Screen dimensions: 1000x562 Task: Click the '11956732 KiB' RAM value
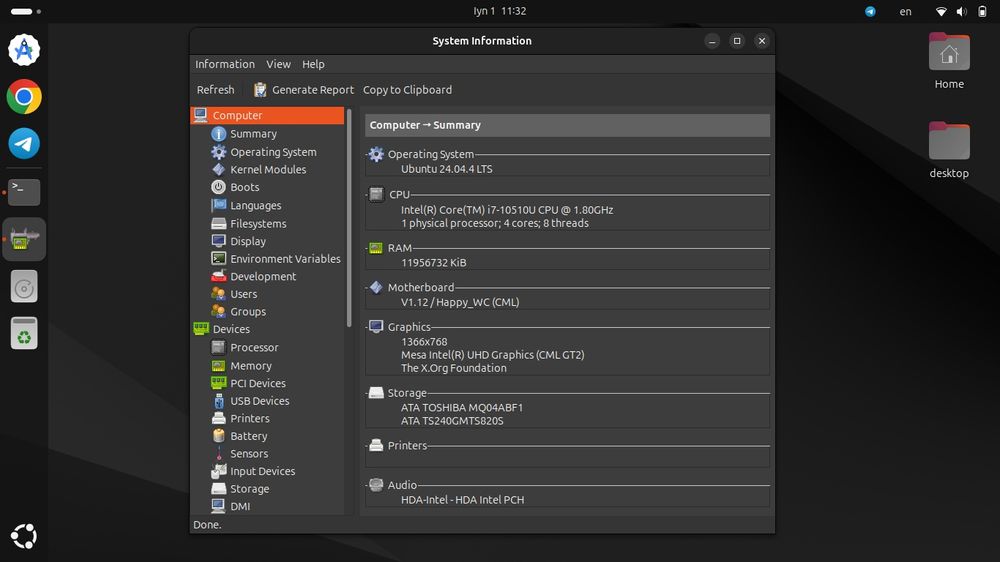(434, 263)
